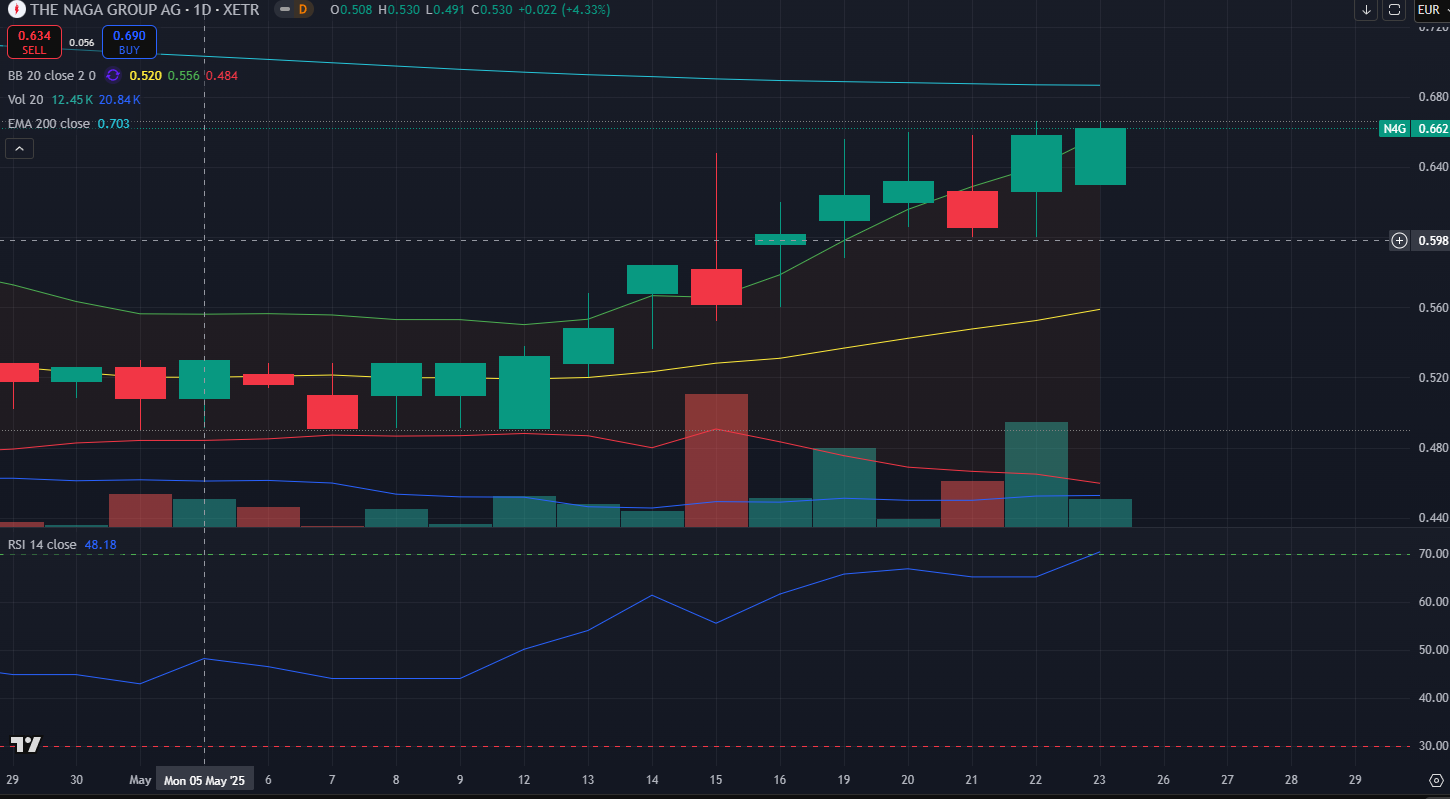Viewport: 1450px width, 799px height.
Task: Select the BB 20 close 2 0 indicator legend
Action: (x=52, y=75)
